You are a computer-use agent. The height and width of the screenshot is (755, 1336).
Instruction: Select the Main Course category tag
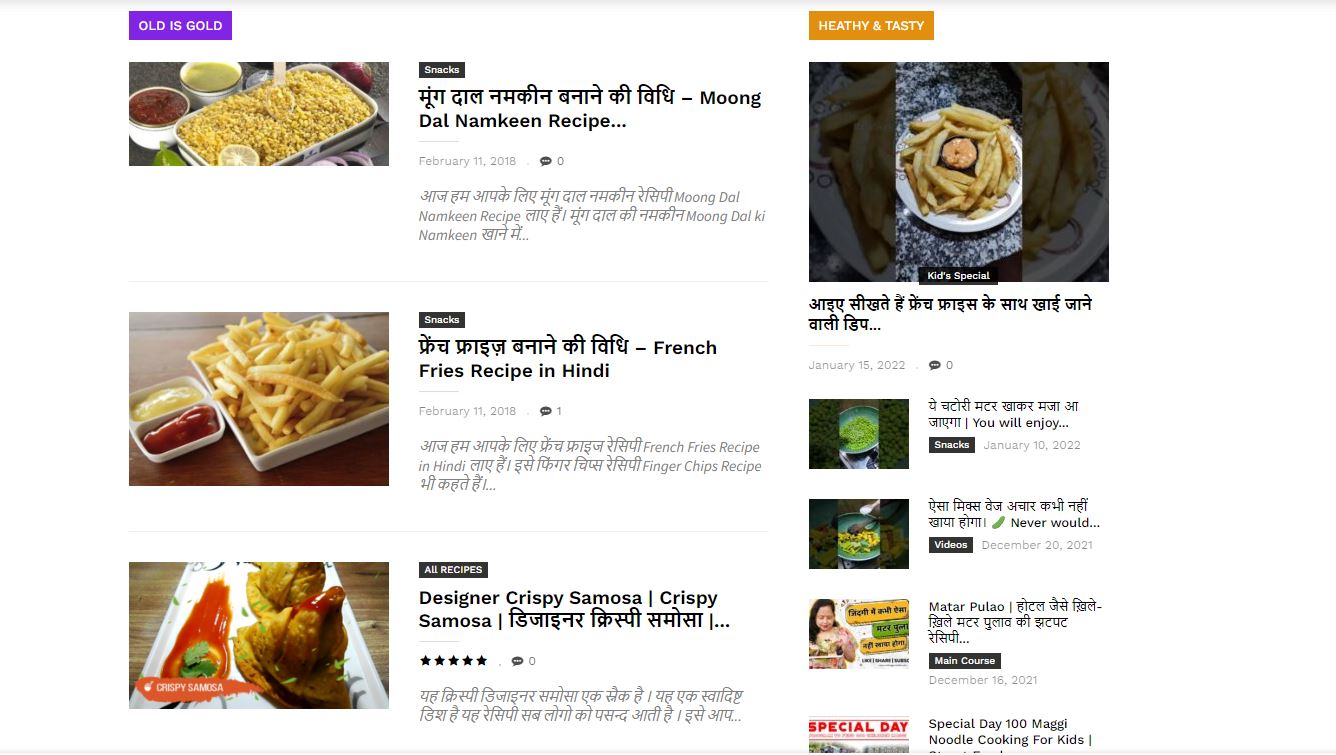coord(965,661)
